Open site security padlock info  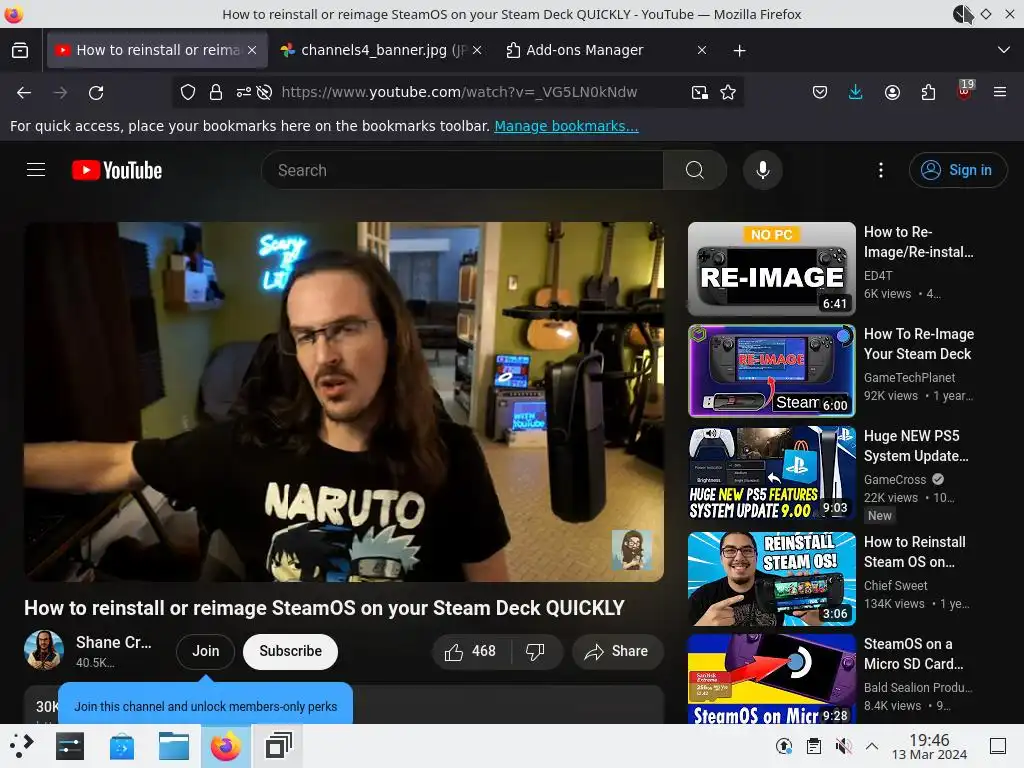click(216, 93)
